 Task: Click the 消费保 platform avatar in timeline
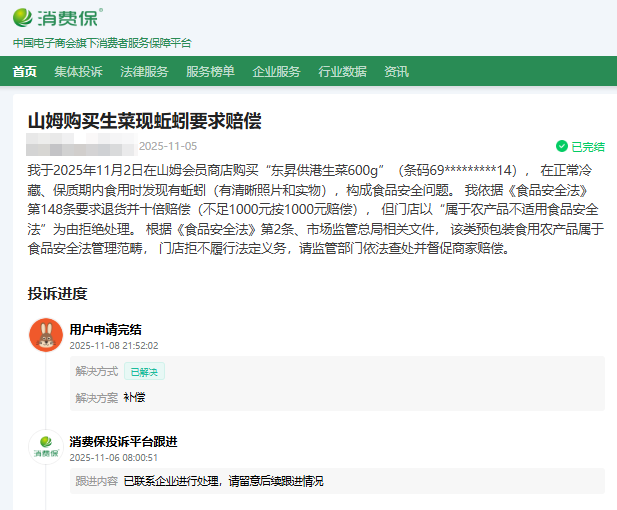click(45, 448)
